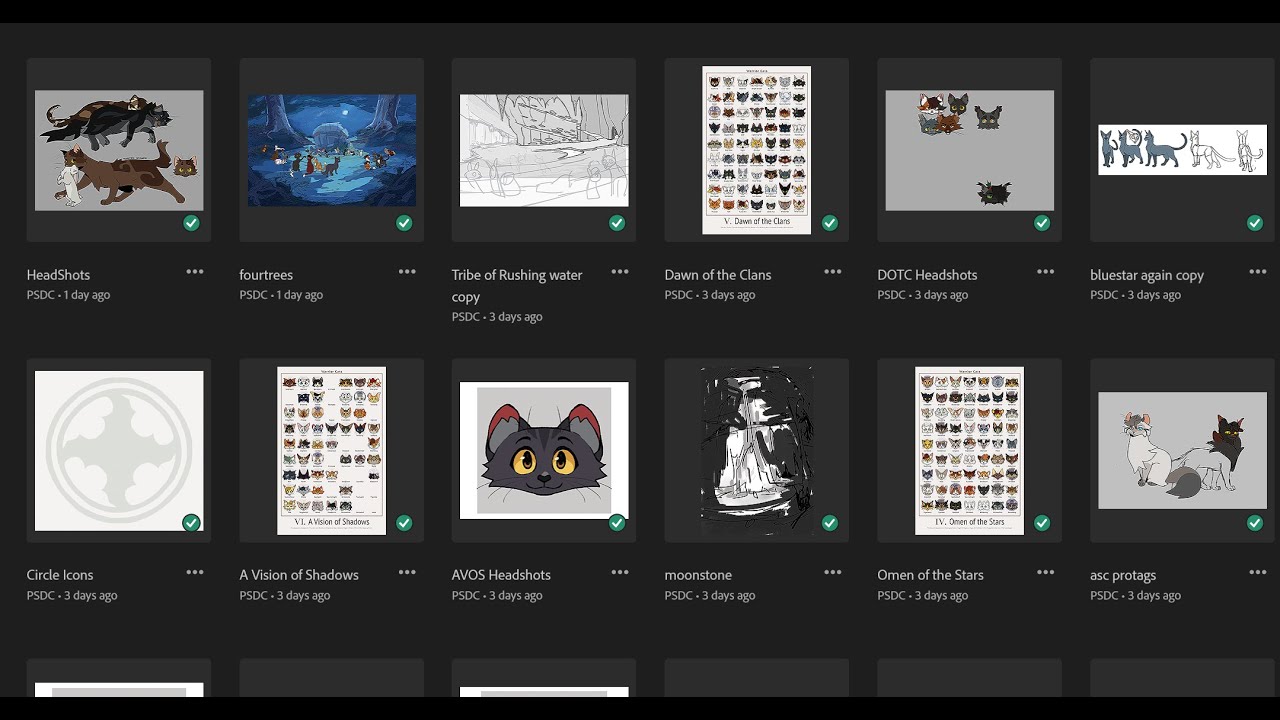Screen dimensions: 1280x720
Task: Click the A Vision of Shadows file name
Action: click(299, 575)
